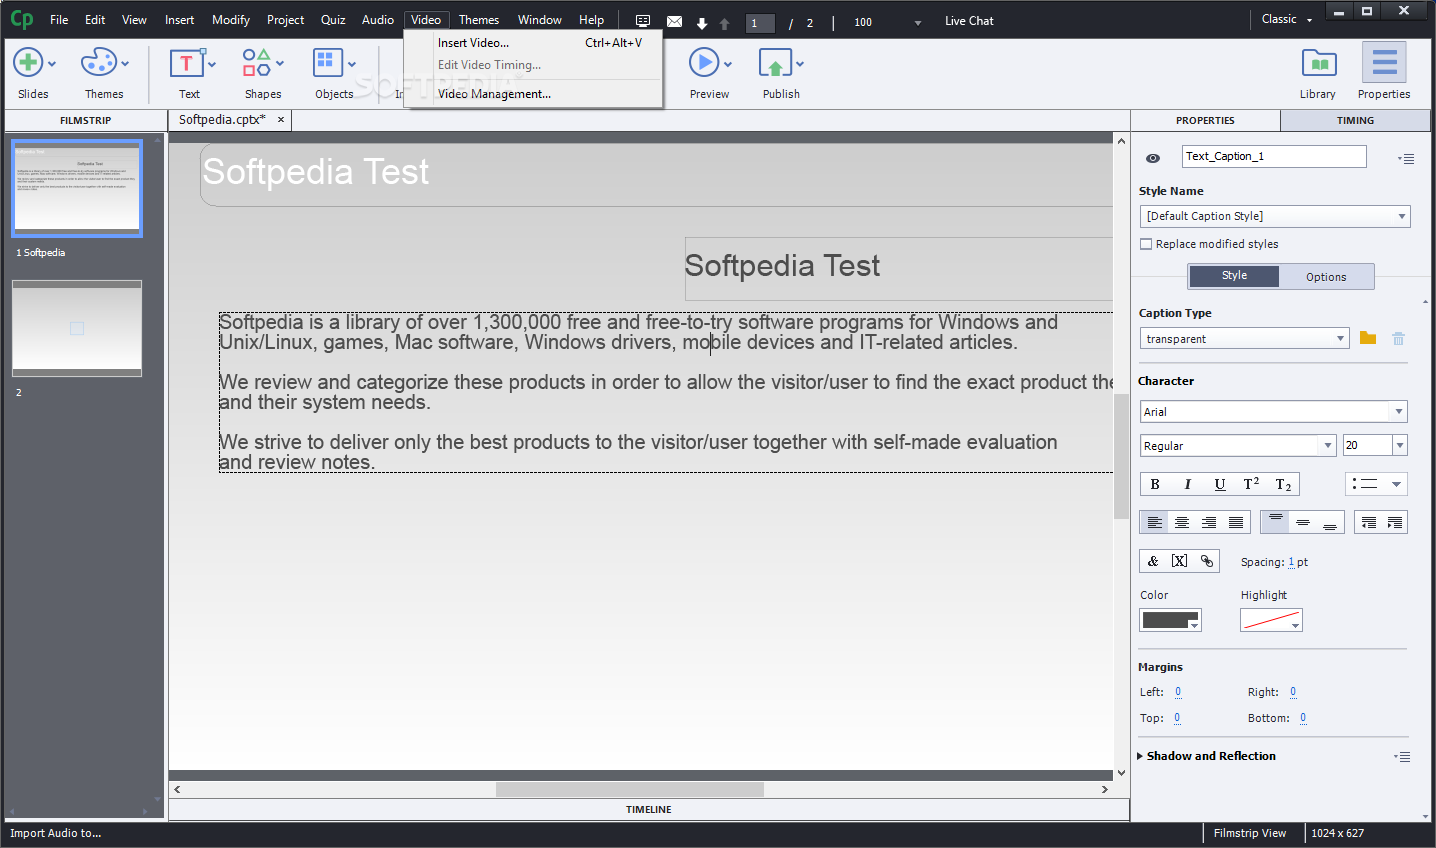Screen dimensions: 1436x848
Task: Go to previous slide with up arrow
Action: [x=725, y=23]
